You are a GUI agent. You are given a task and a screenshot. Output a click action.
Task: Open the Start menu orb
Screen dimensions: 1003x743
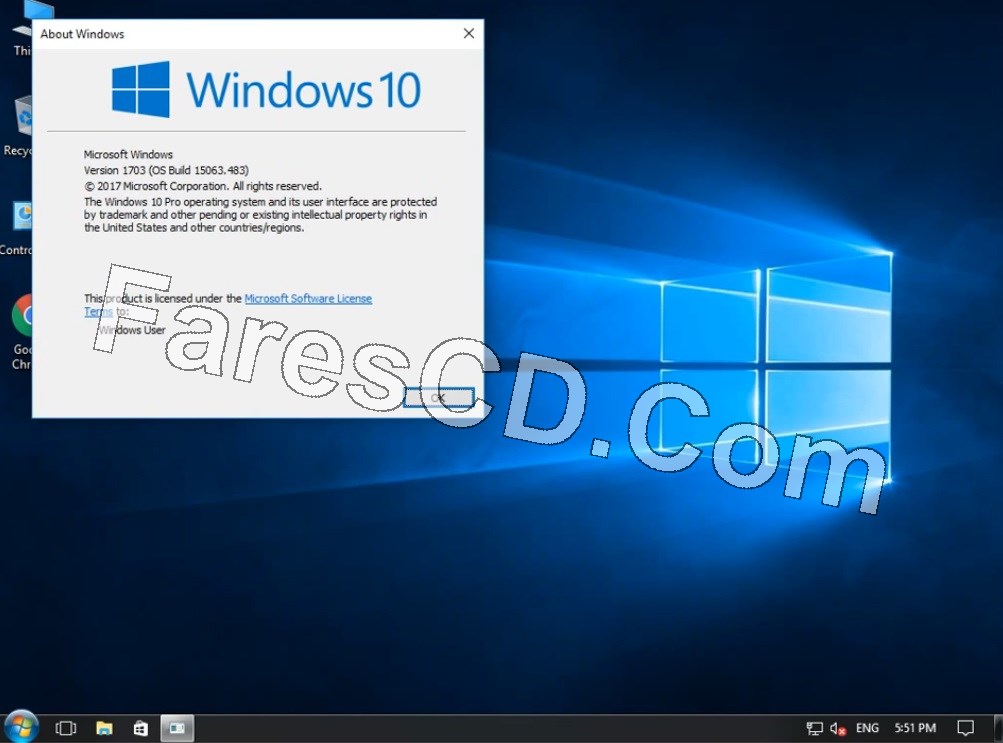click(21, 727)
